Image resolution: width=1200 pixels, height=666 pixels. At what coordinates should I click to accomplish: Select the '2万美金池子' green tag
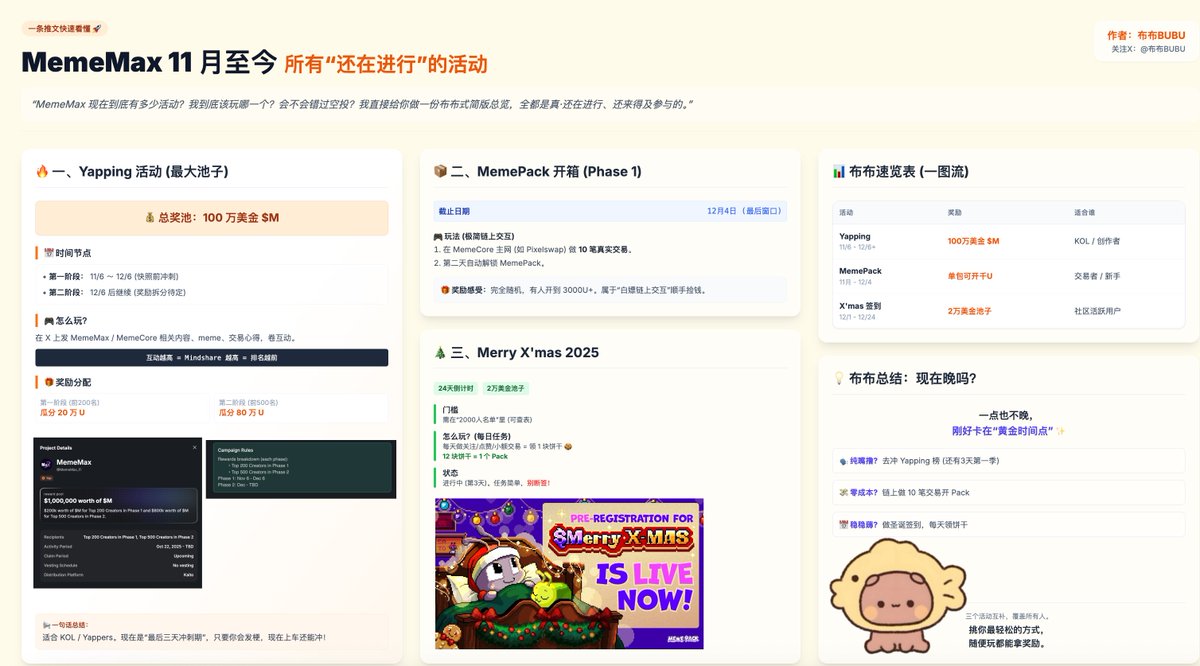[x=505, y=388]
